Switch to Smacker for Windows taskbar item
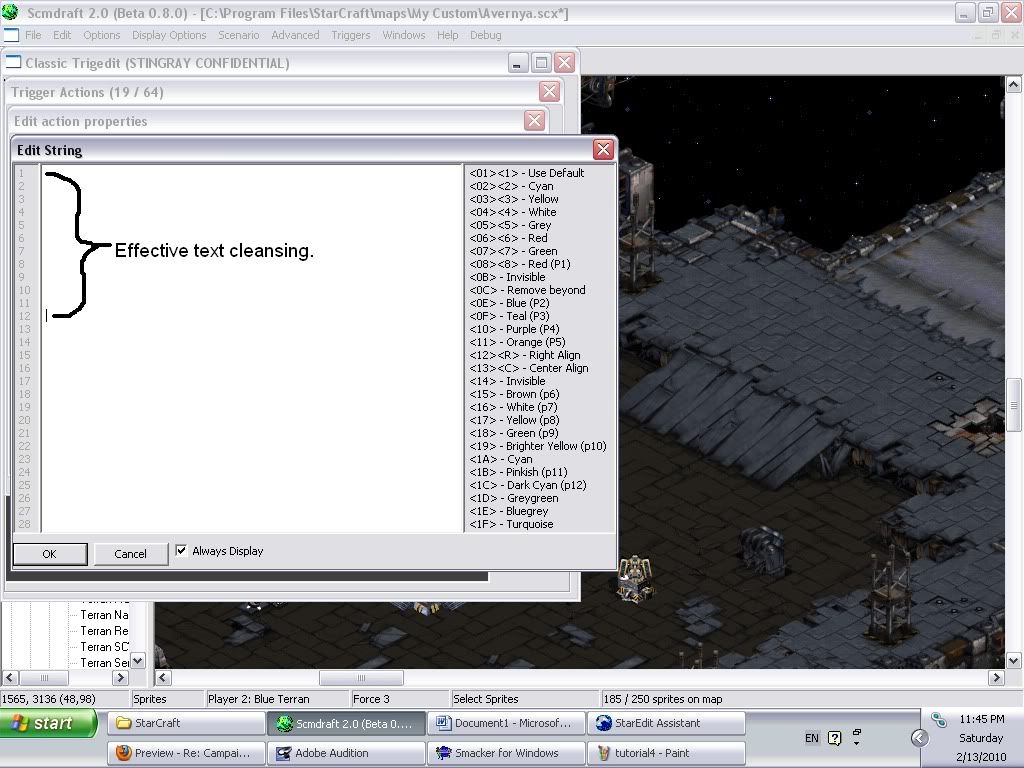 point(505,753)
